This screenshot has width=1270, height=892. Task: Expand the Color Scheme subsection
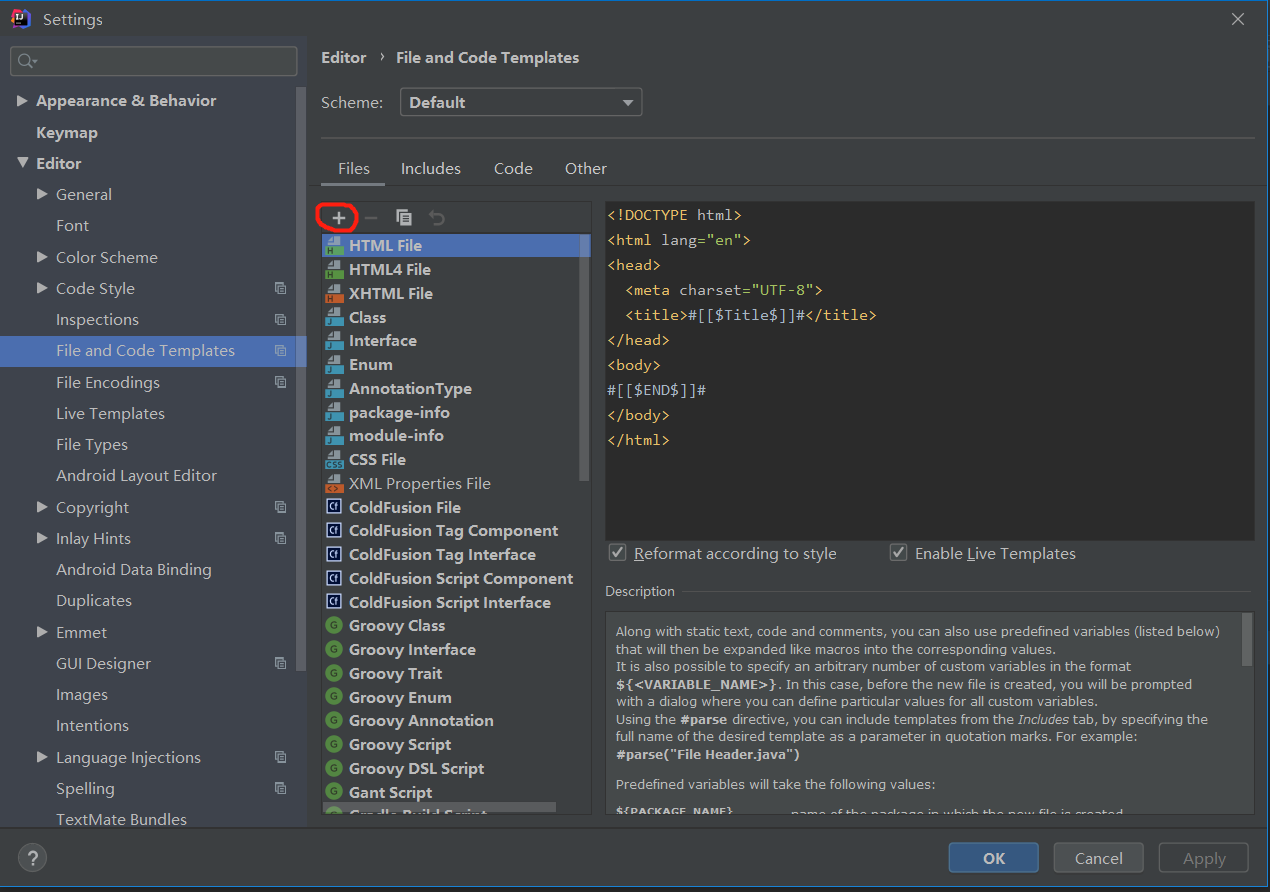[x=42, y=258]
